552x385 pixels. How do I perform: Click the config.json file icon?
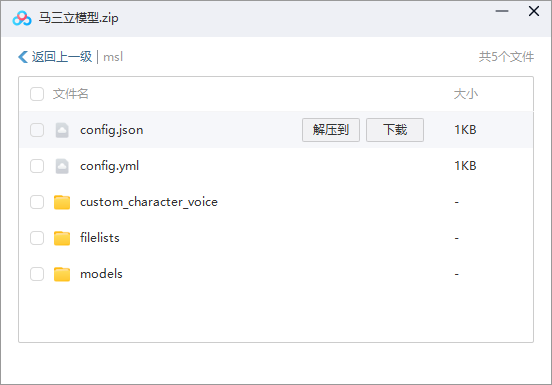[62, 130]
